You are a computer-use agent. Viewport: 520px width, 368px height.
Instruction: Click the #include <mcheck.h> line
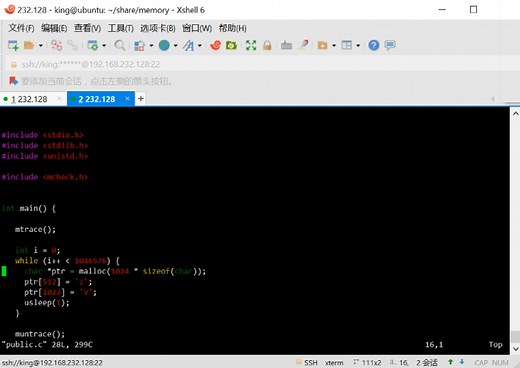[x=45, y=177]
